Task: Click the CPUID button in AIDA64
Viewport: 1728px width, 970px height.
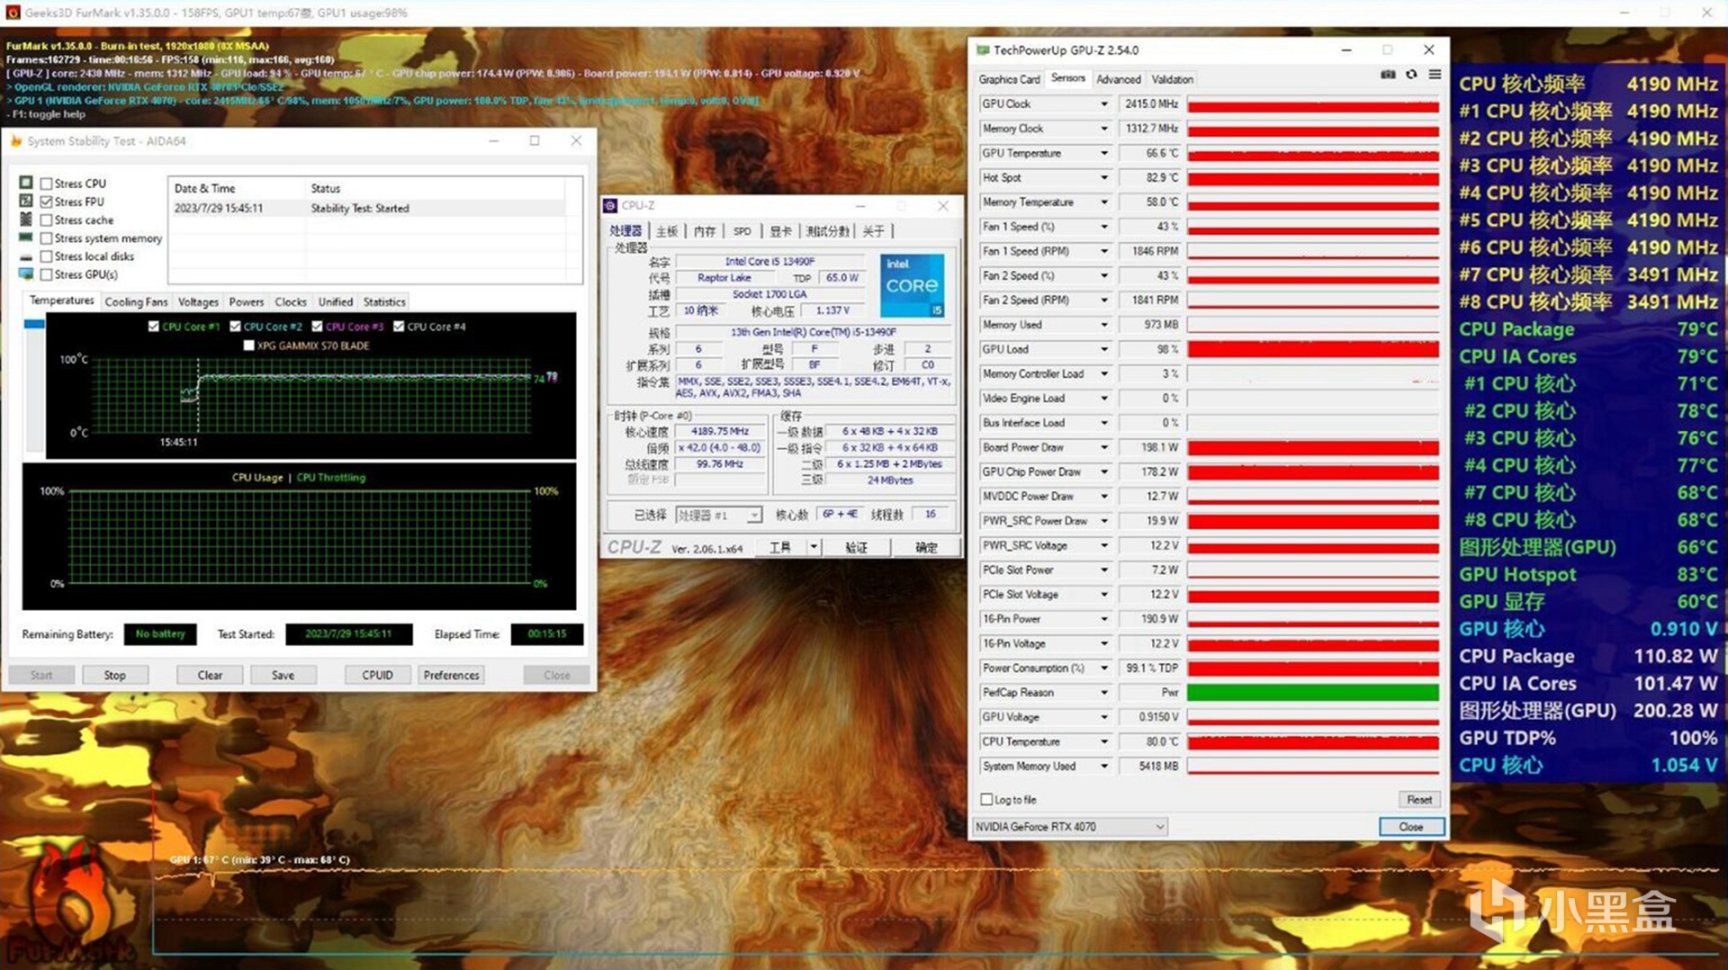Action: tap(377, 675)
